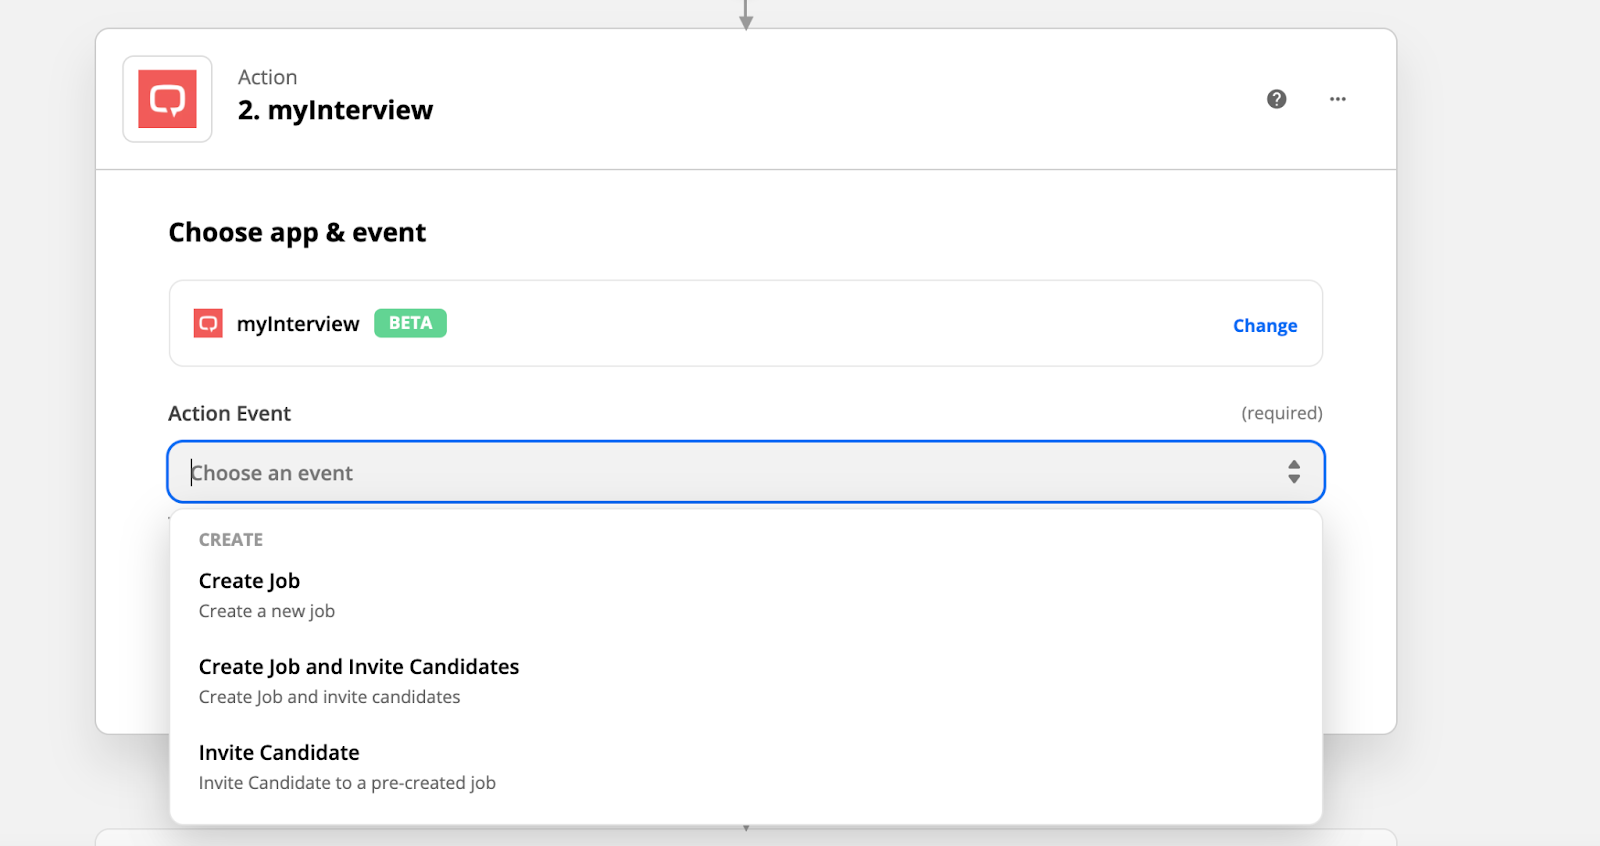Viewport: 1600px width, 846px height.
Task: Click the Action Event field label
Action: click(x=229, y=414)
